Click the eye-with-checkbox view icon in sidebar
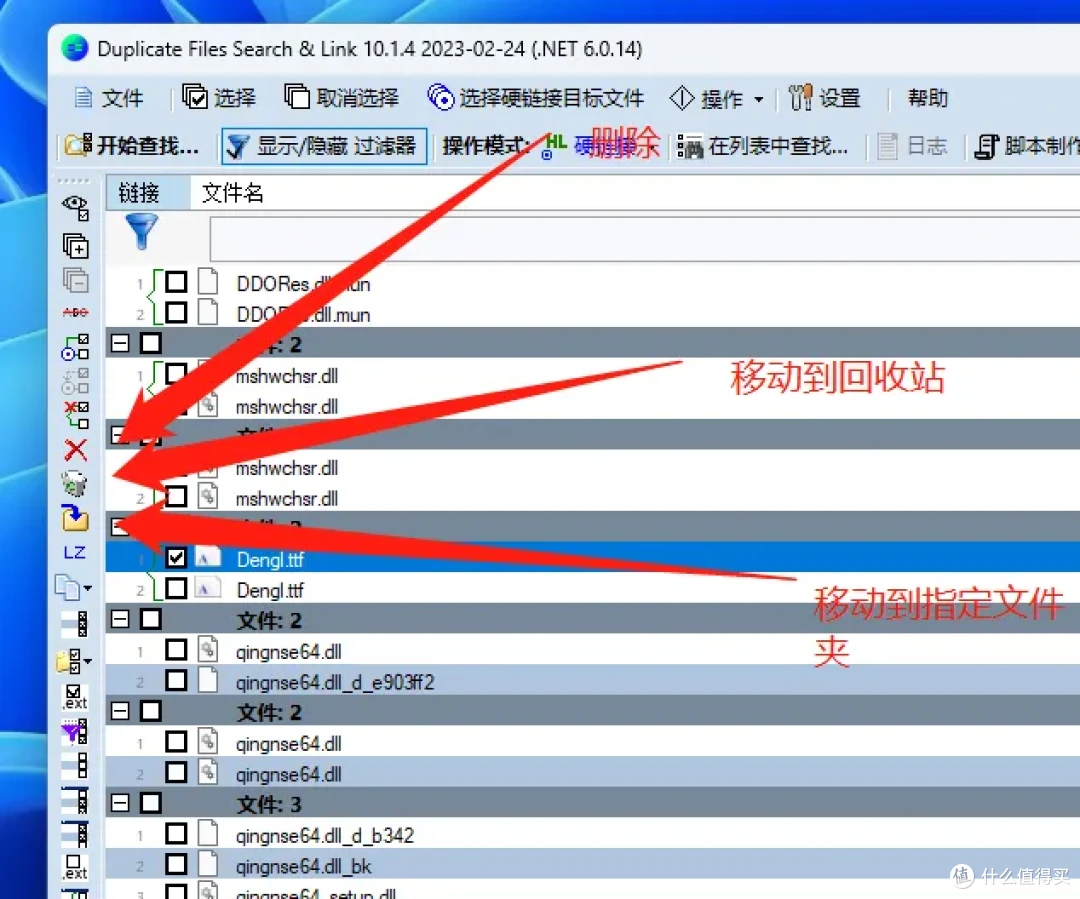 [75, 208]
